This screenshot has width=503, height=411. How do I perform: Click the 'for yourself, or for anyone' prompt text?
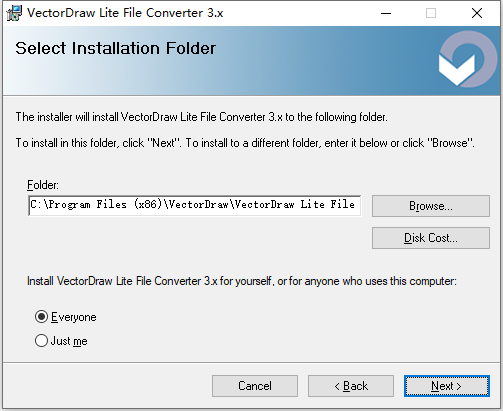[x=242, y=281]
